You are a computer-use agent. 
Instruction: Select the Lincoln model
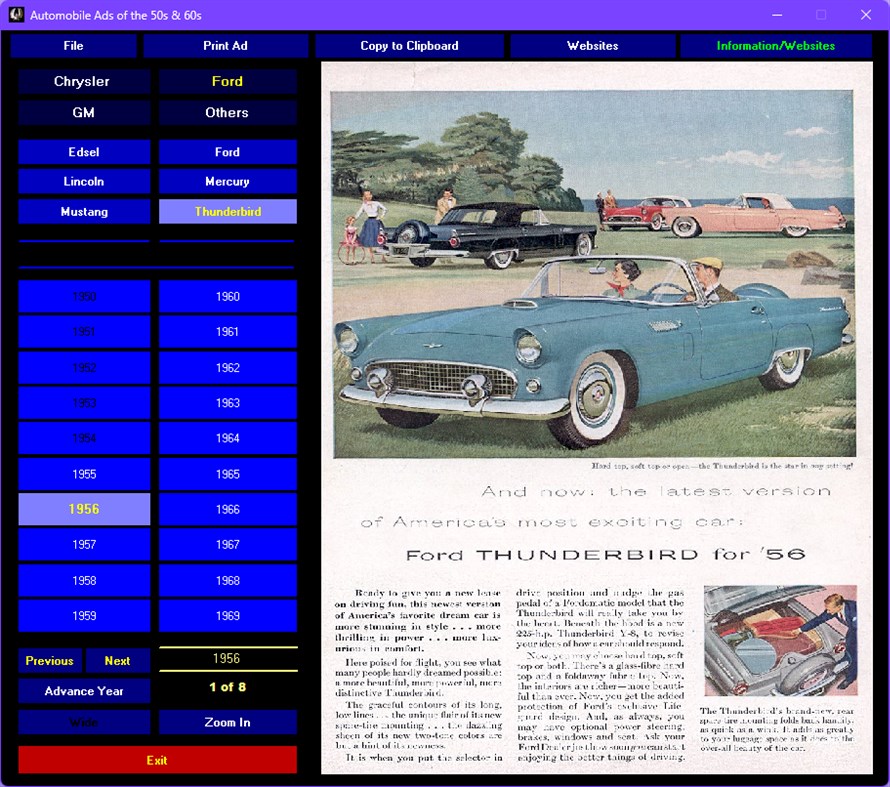83,181
